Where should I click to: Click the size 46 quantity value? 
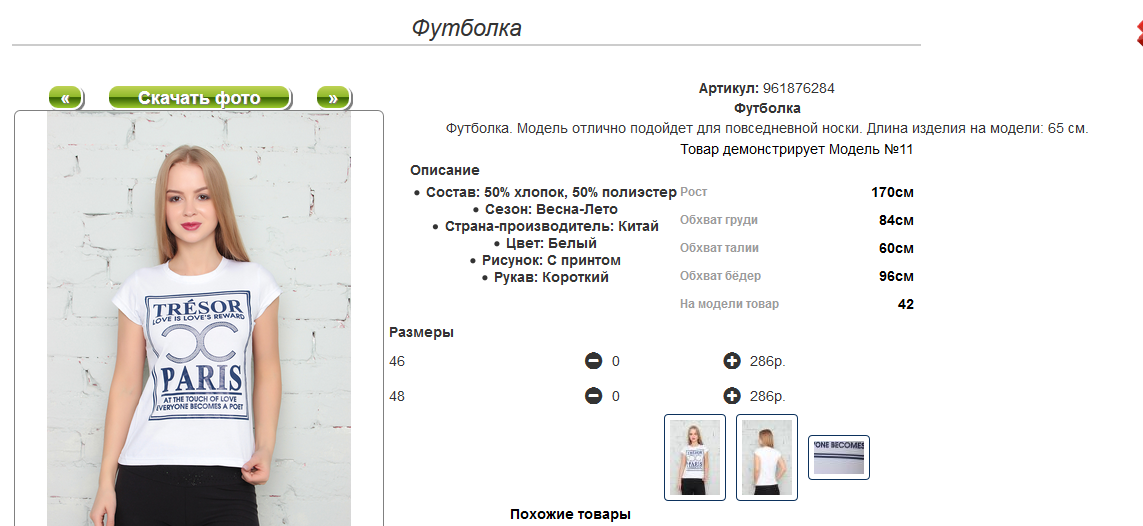pyautogui.click(x=615, y=361)
